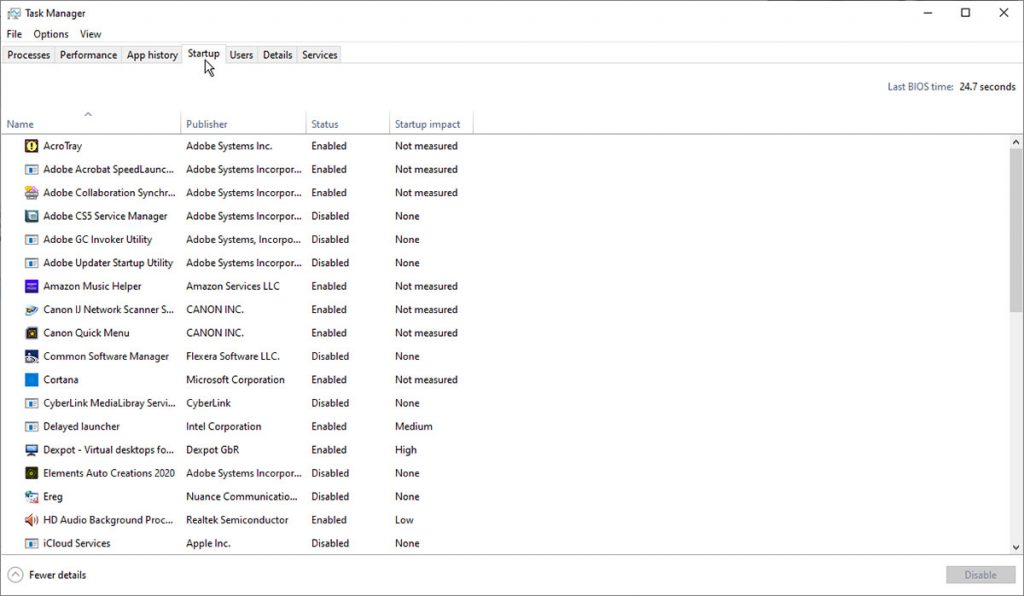
Task: Collapse view with Fewer details chevron
Action: click(15, 575)
